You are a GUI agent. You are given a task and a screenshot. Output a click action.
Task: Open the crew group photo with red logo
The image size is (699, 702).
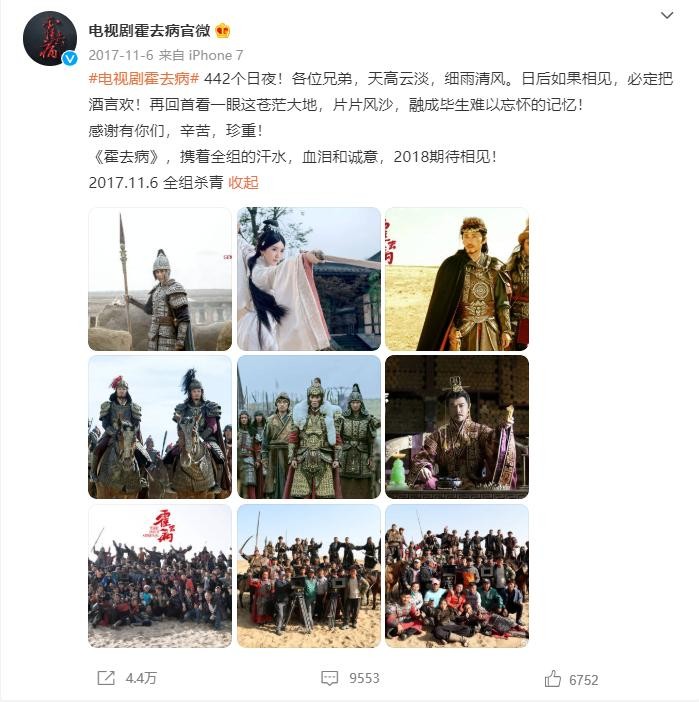[160, 576]
